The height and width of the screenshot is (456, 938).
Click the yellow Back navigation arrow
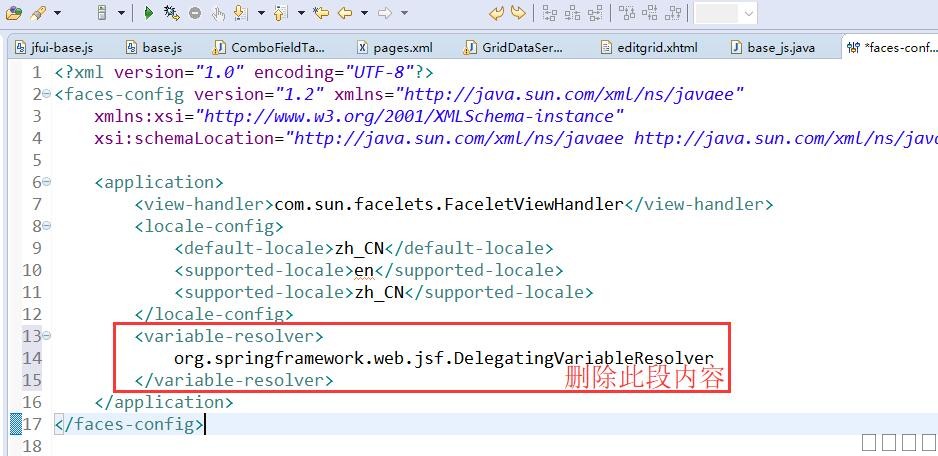(x=345, y=13)
